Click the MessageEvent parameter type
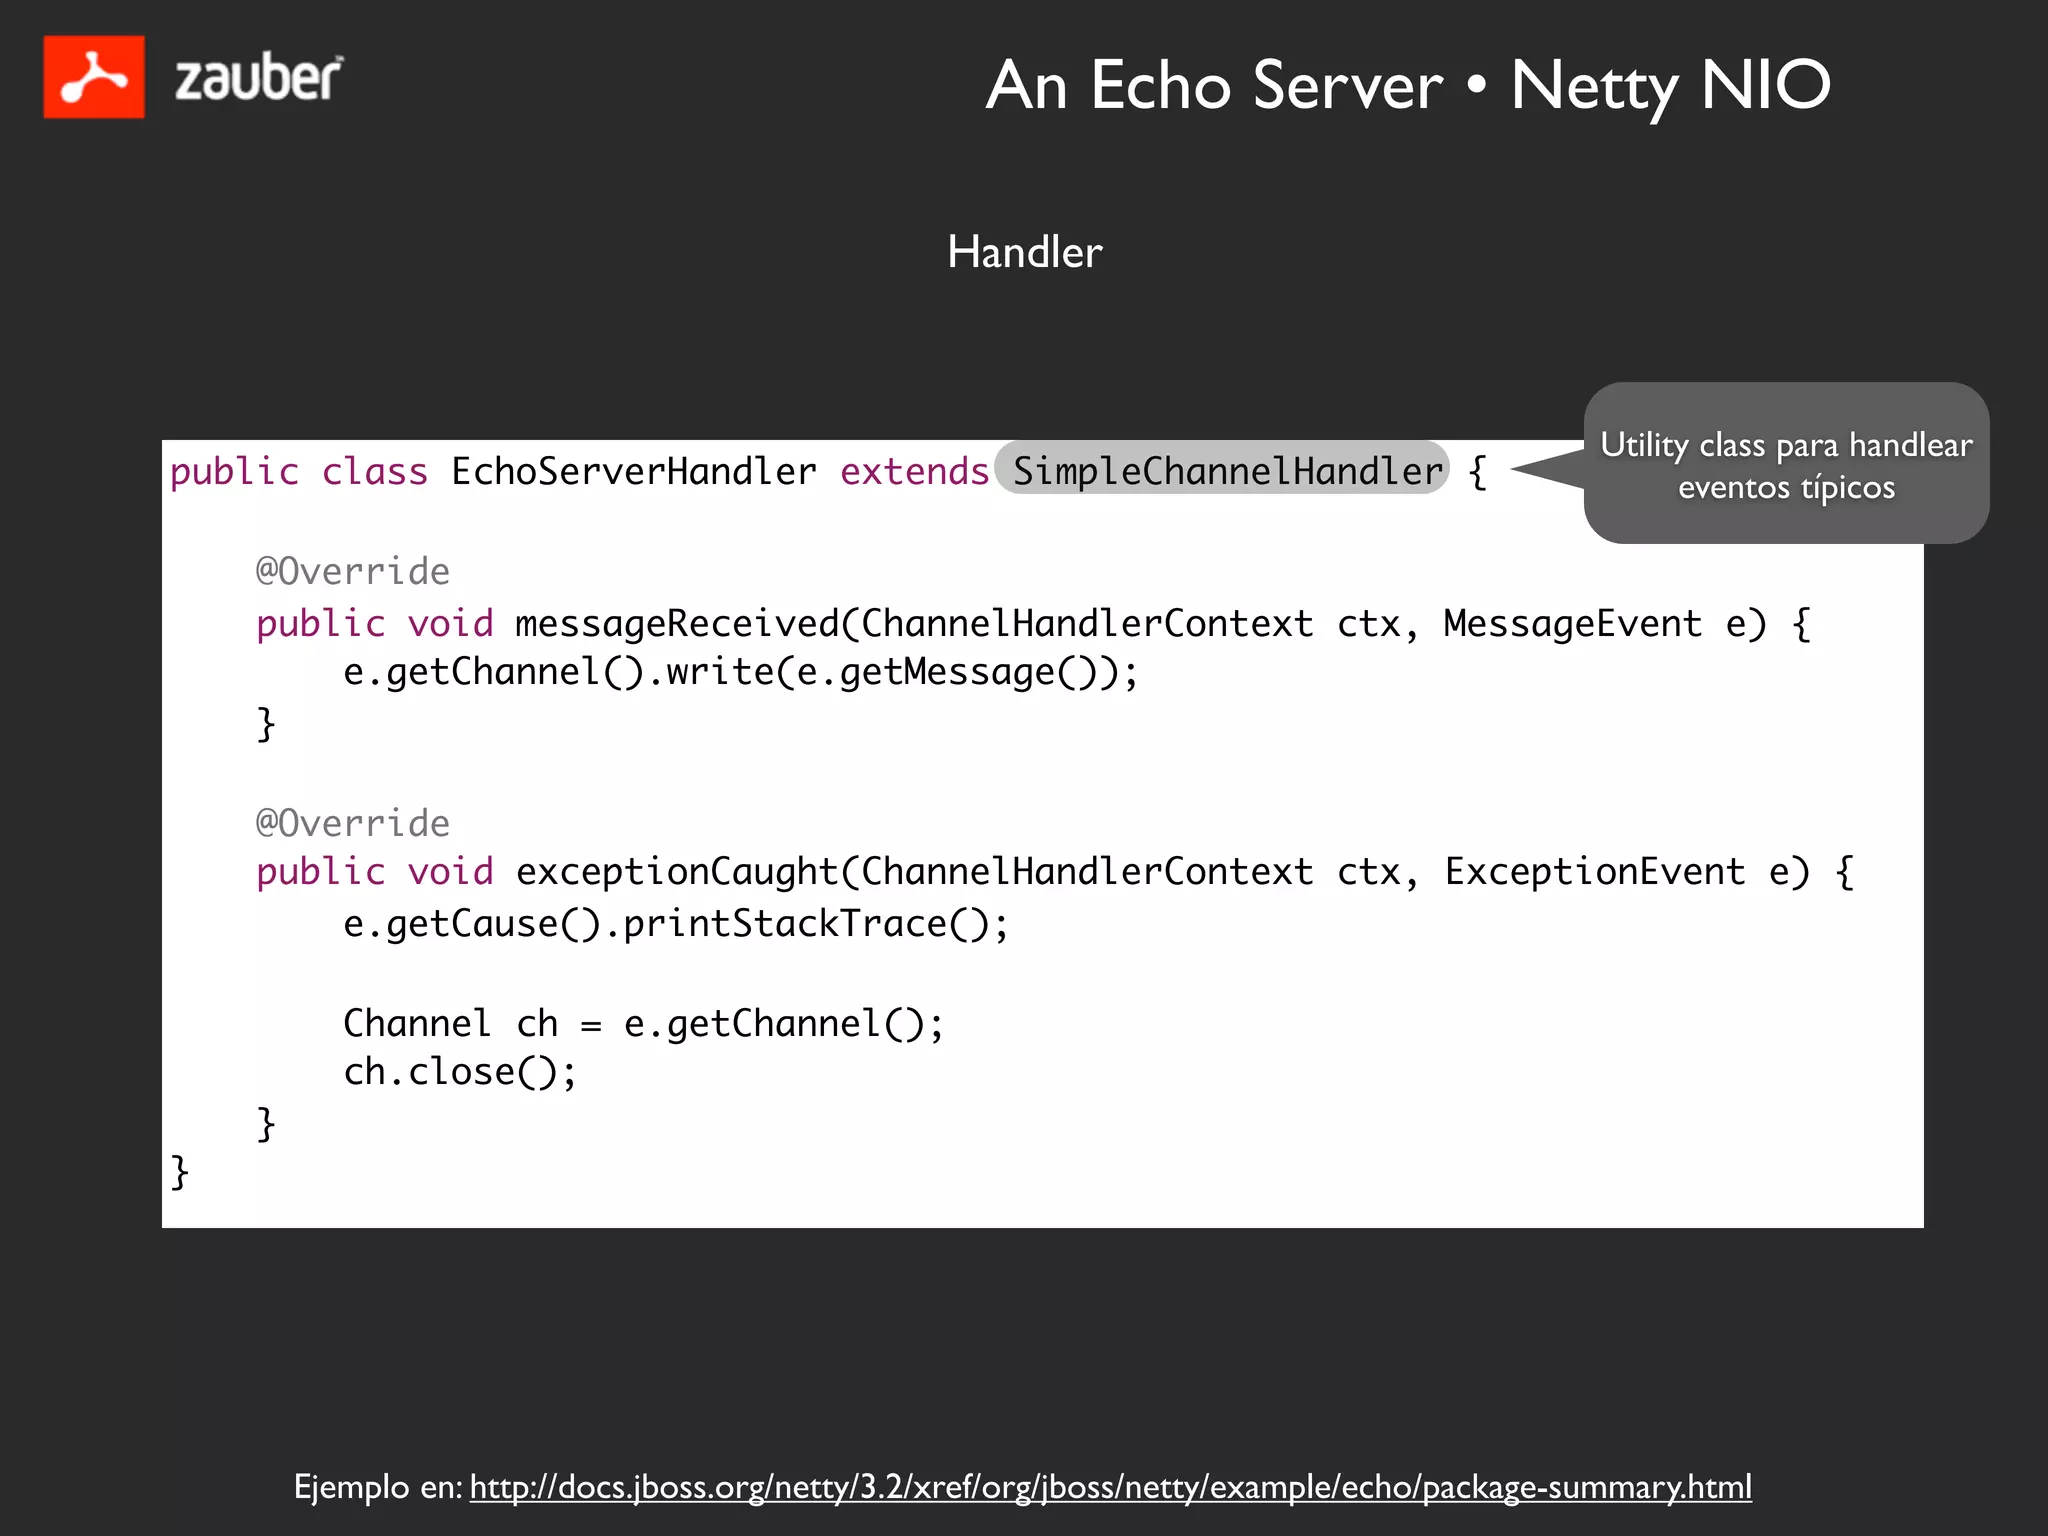The width and height of the screenshot is (2048, 1536). click(x=1572, y=624)
